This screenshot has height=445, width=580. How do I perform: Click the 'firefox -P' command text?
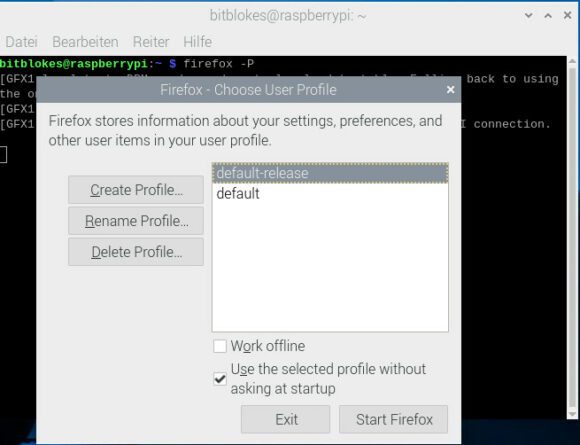click(219, 64)
